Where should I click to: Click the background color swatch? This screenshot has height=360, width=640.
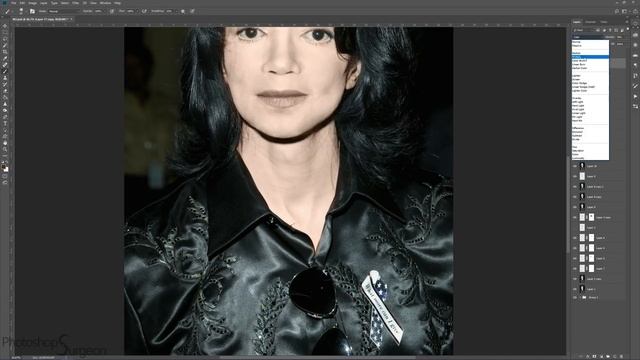pos(6,169)
